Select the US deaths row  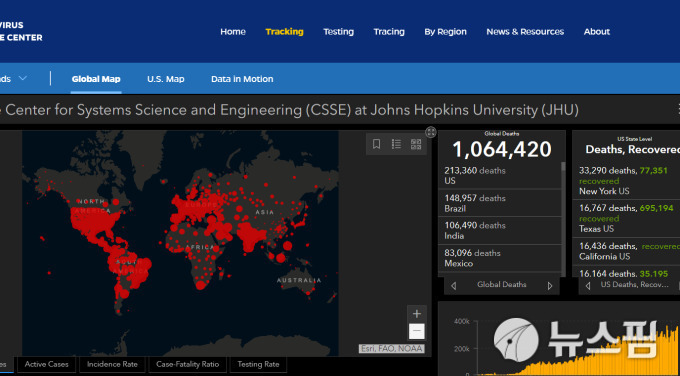(500, 175)
